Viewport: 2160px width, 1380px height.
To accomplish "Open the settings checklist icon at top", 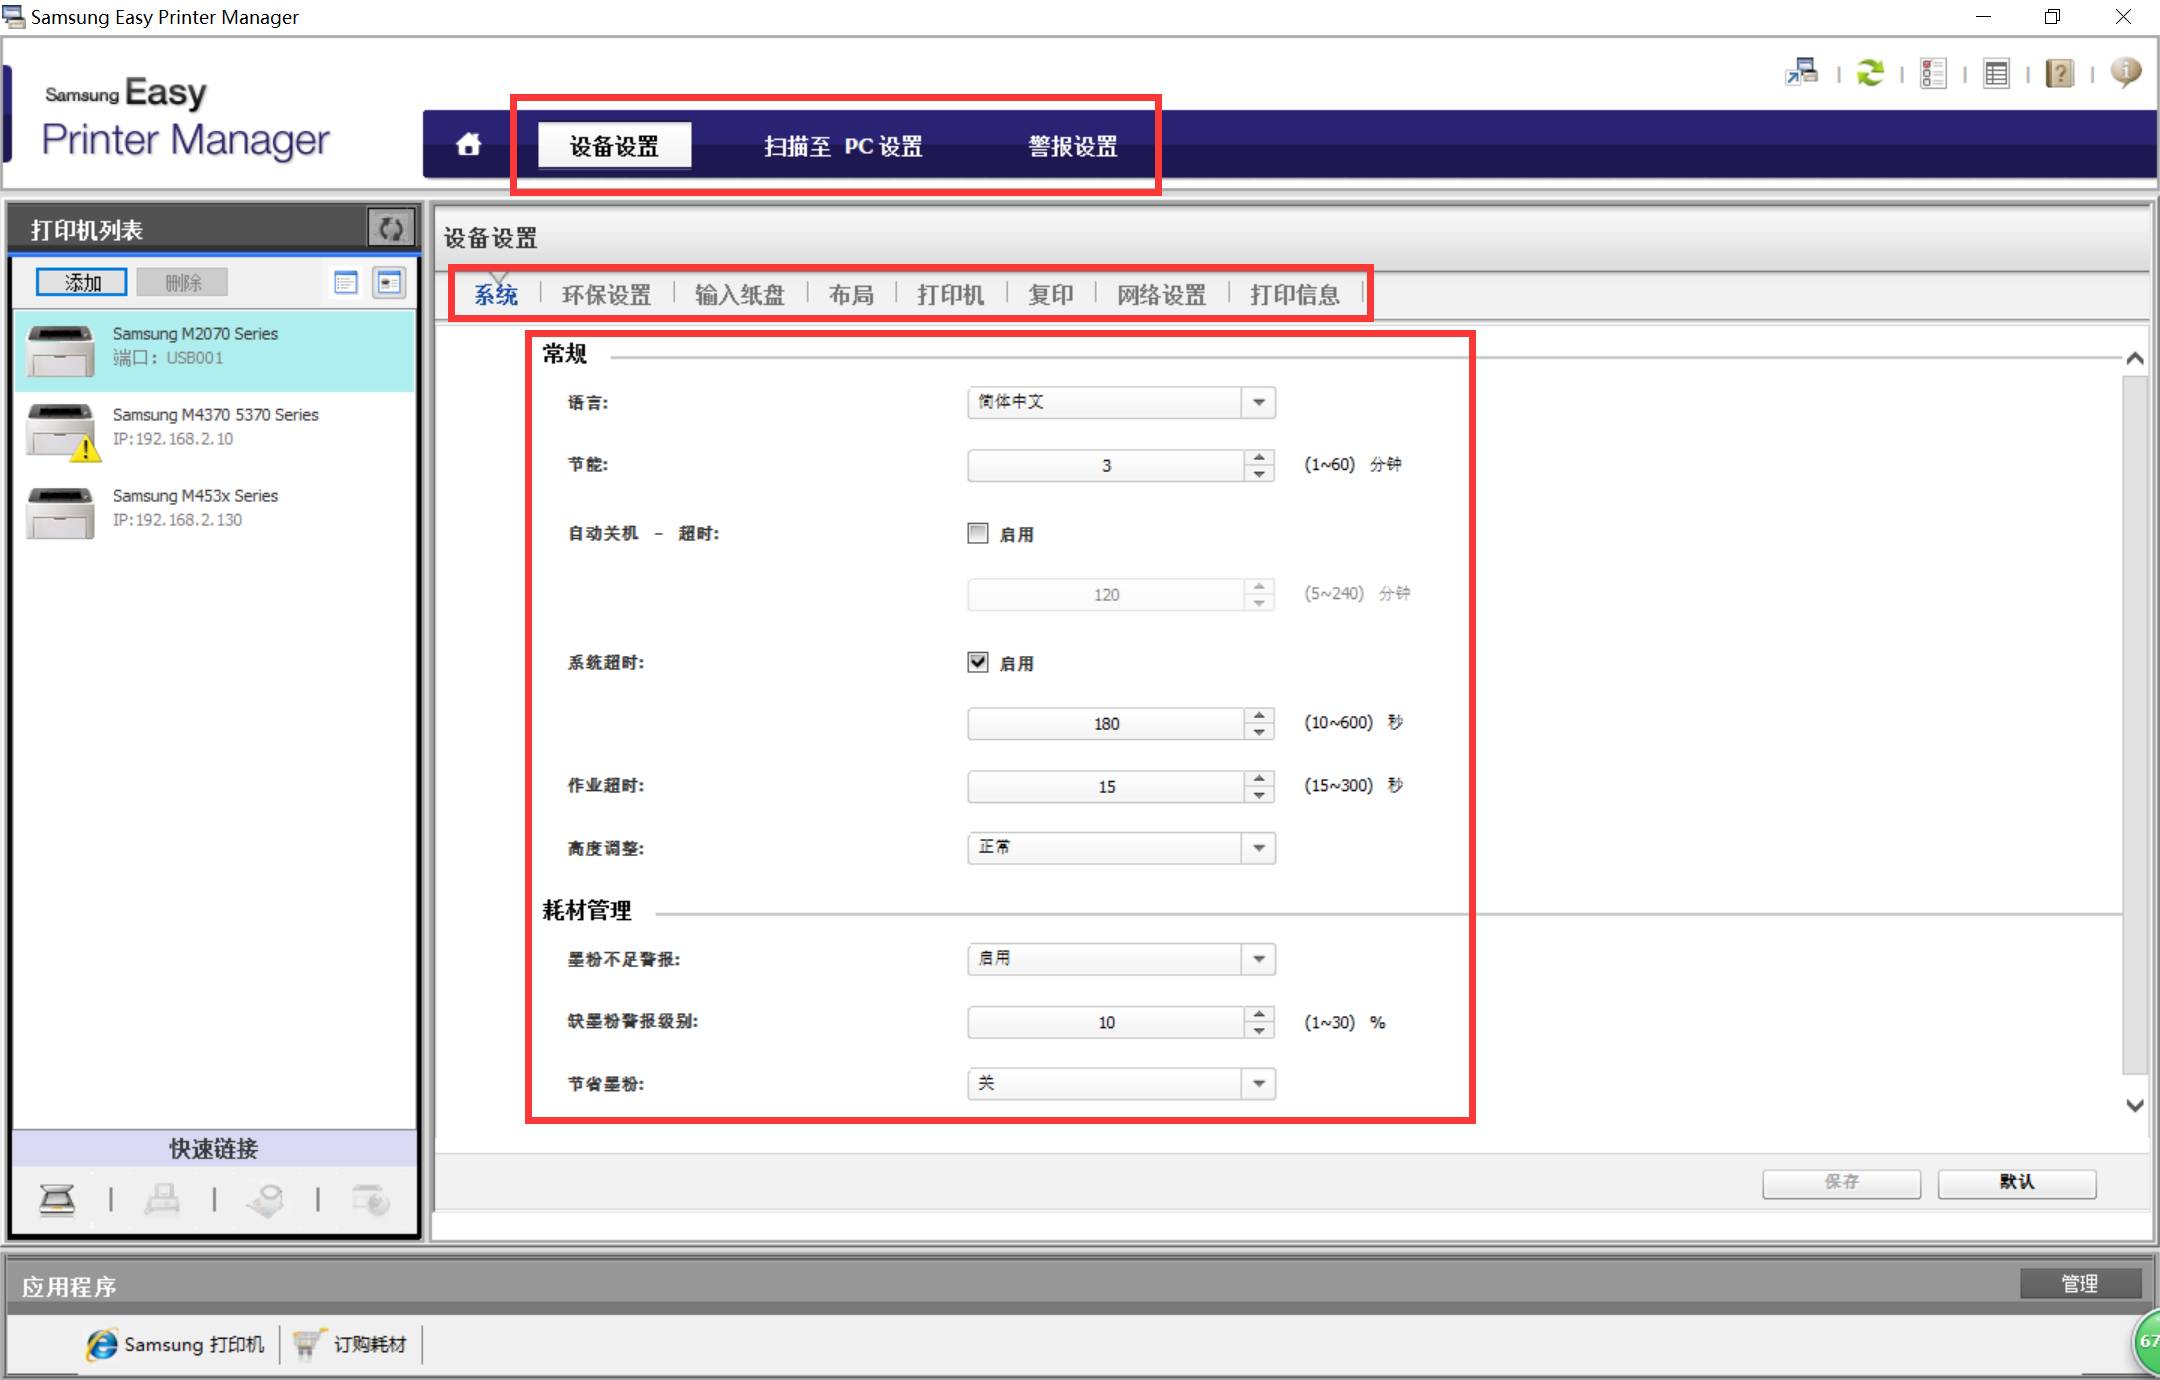I will click(x=1933, y=73).
